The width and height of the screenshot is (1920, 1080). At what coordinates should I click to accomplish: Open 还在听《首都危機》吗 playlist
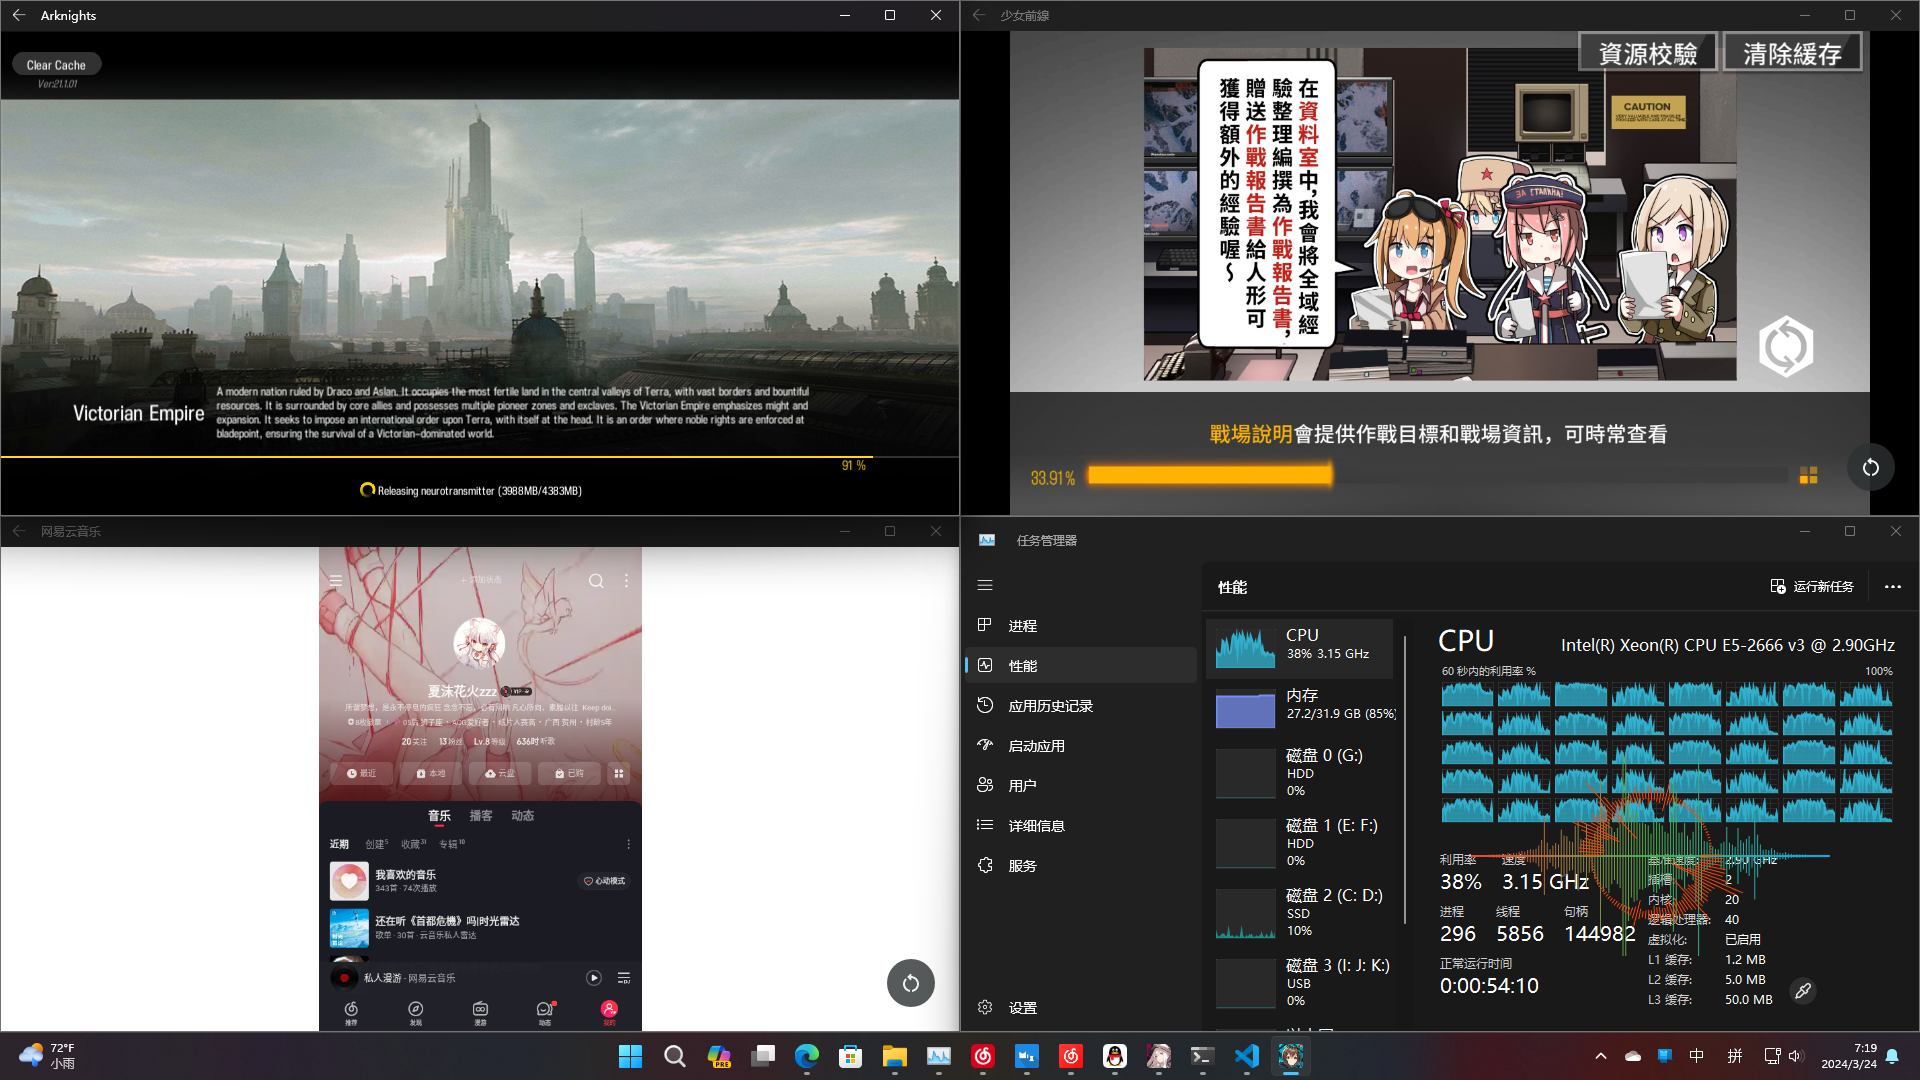coord(480,927)
